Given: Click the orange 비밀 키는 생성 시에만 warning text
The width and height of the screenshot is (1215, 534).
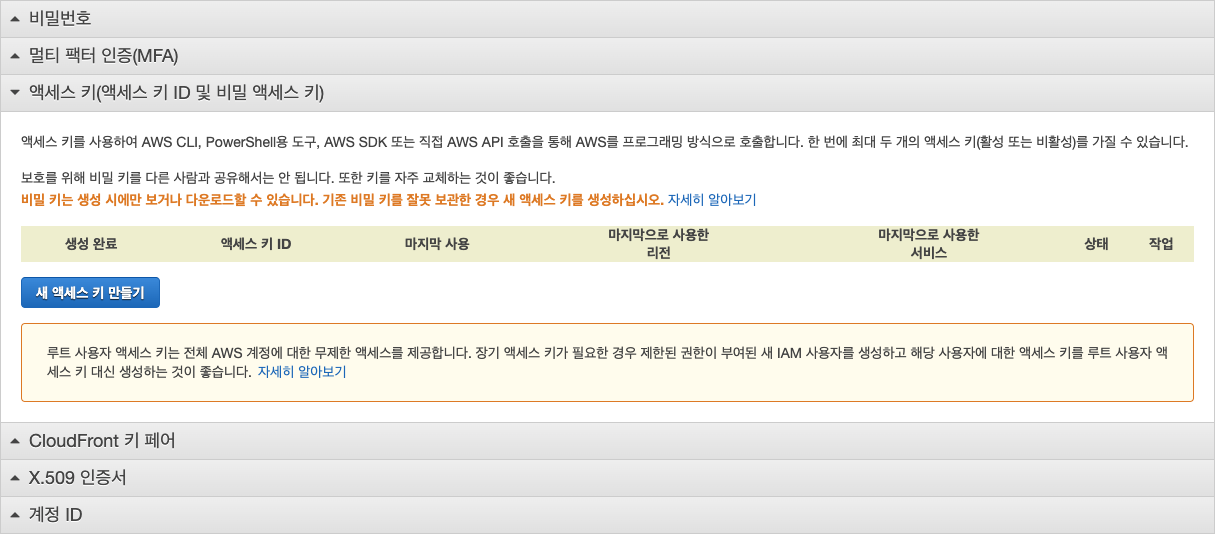Looking at the screenshot, I should [x=342, y=199].
